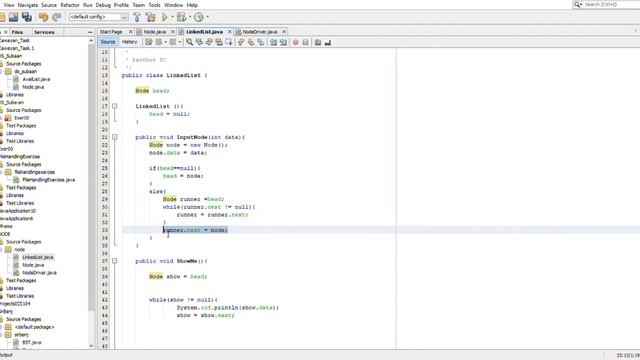
Task: Click the project tree scrollbar down arrow
Action: coord(91,346)
